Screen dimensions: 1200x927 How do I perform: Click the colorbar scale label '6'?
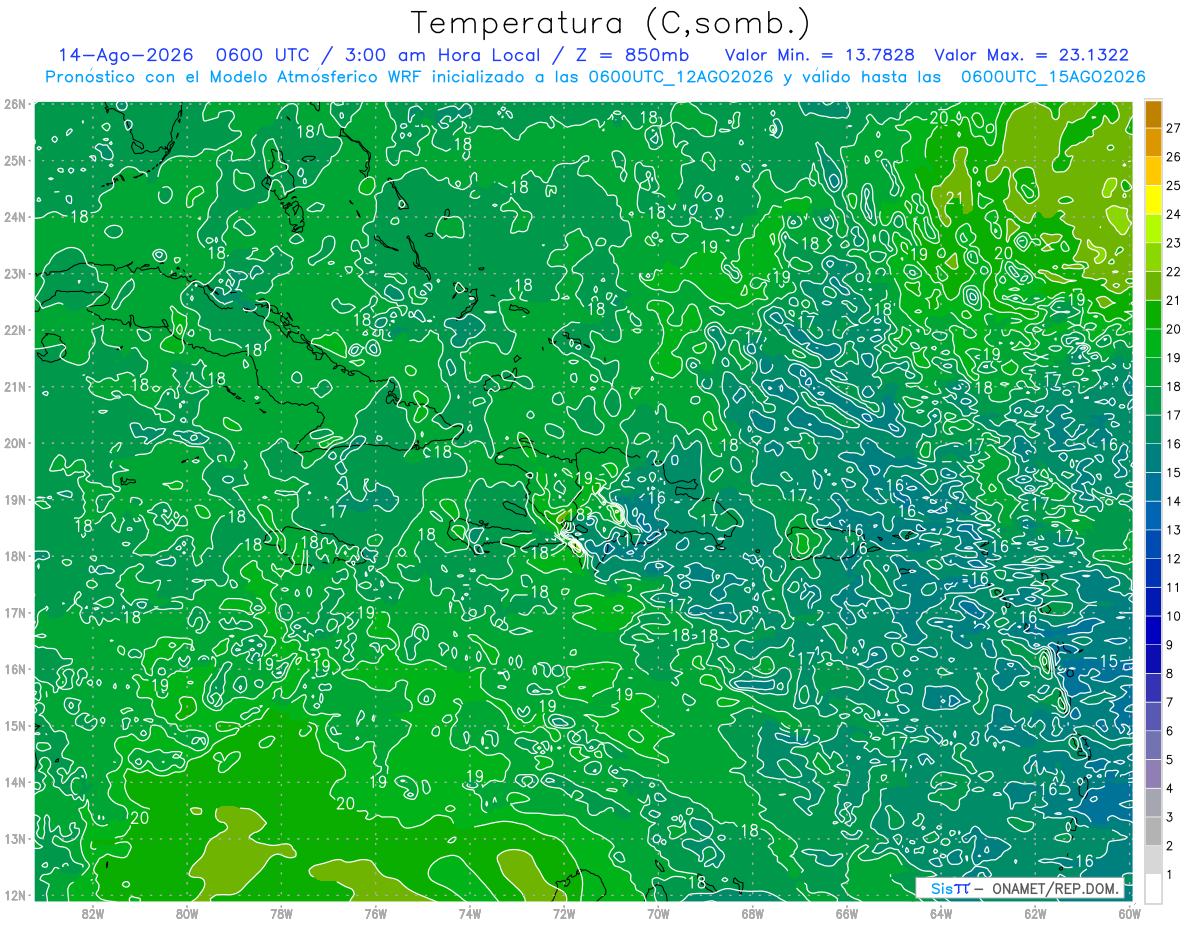[1170, 731]
